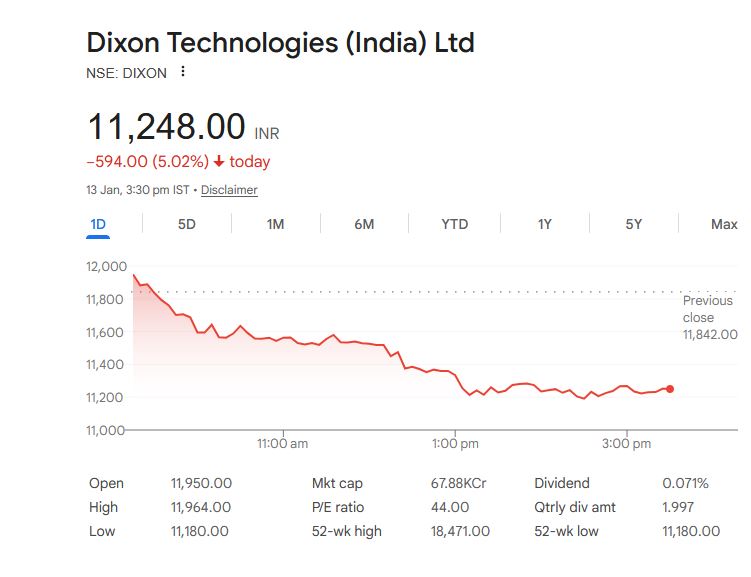
Task: Switch to the YTD tab
Action: point(454,224)
